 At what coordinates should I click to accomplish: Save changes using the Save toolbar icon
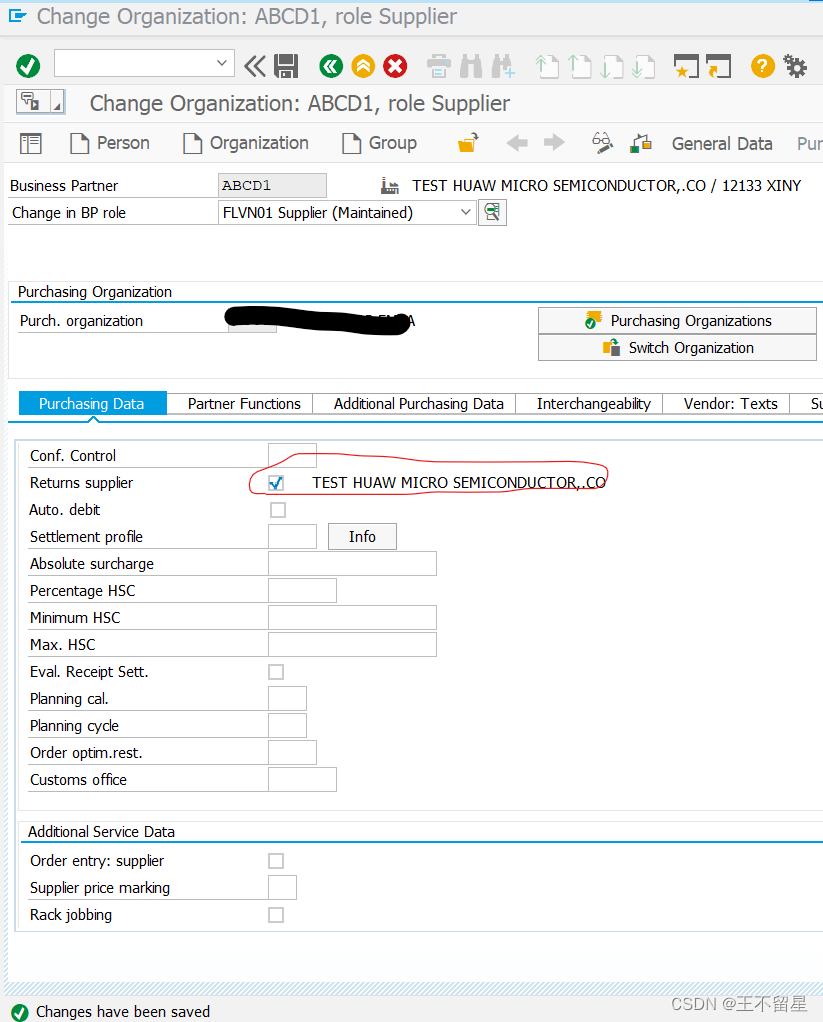point(286,65)
